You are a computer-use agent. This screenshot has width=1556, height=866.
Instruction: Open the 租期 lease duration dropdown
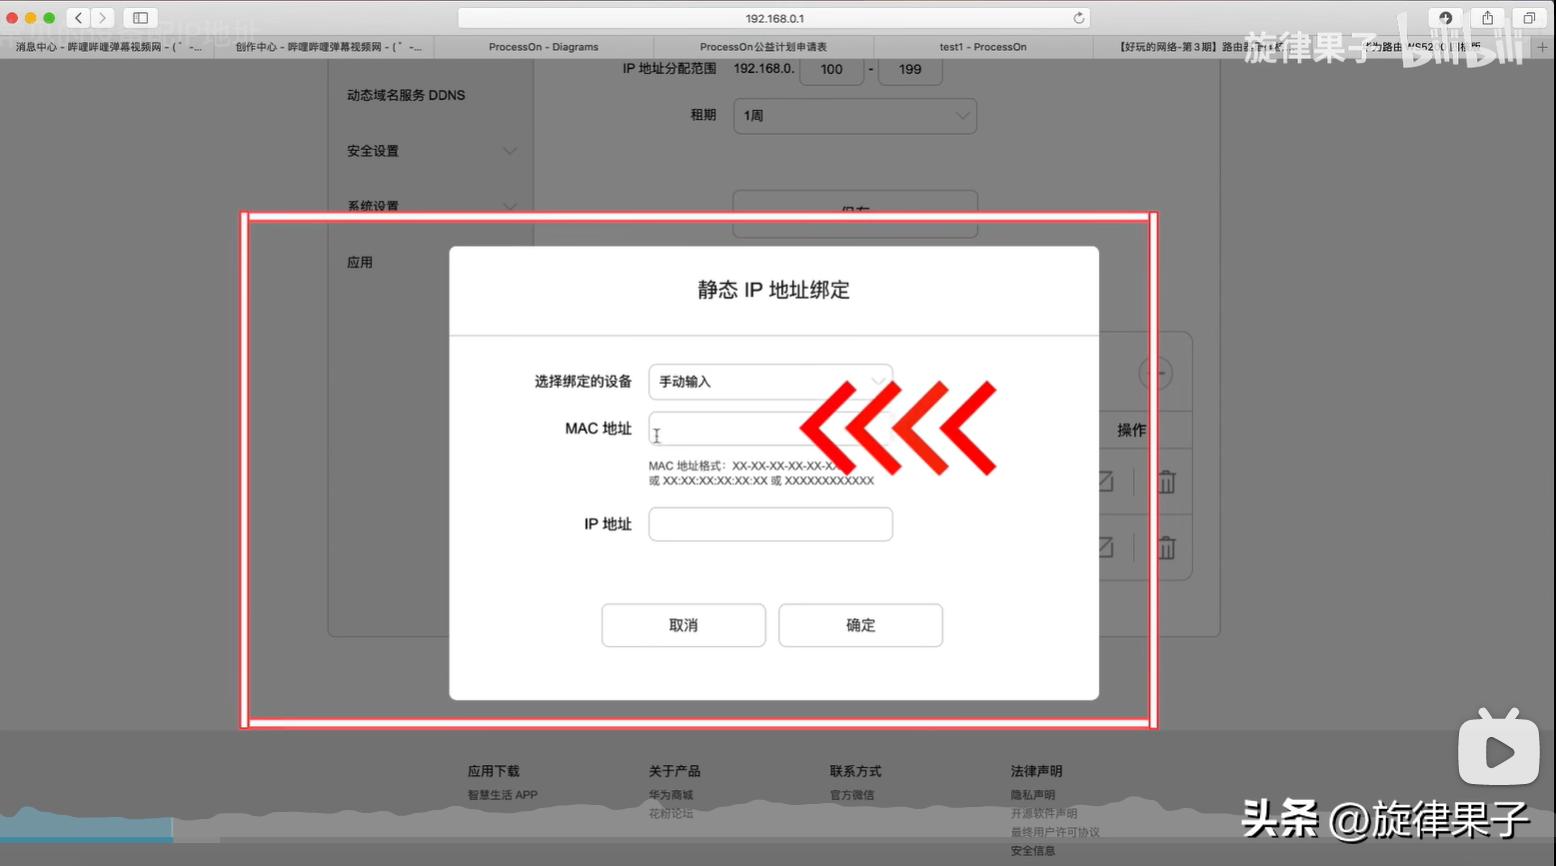click(854, 115)
